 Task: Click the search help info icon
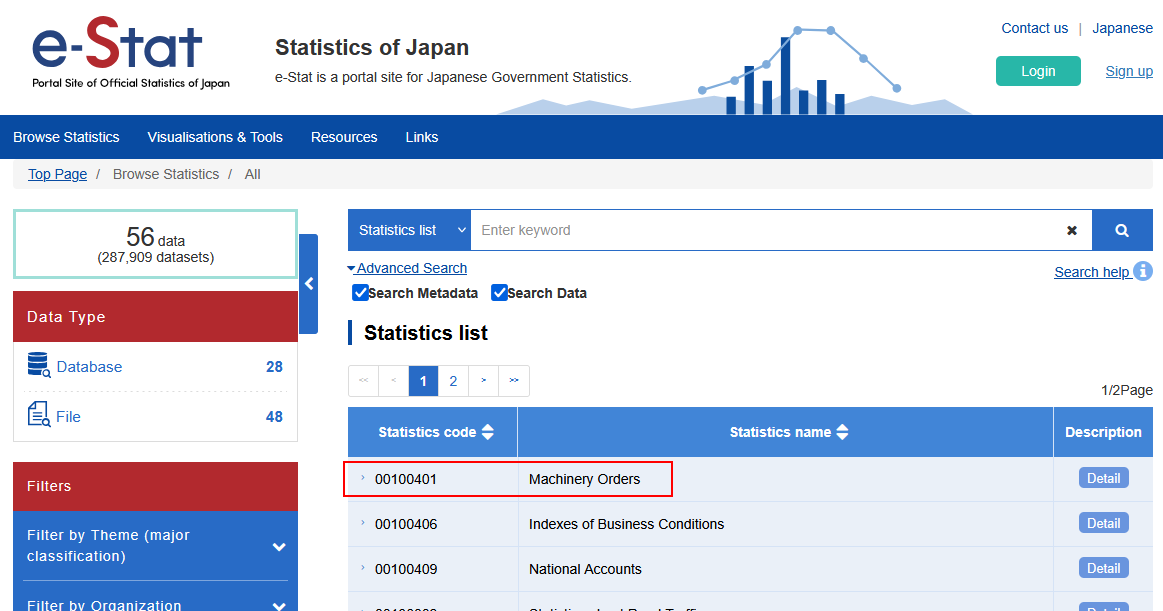click(1143, 271)
